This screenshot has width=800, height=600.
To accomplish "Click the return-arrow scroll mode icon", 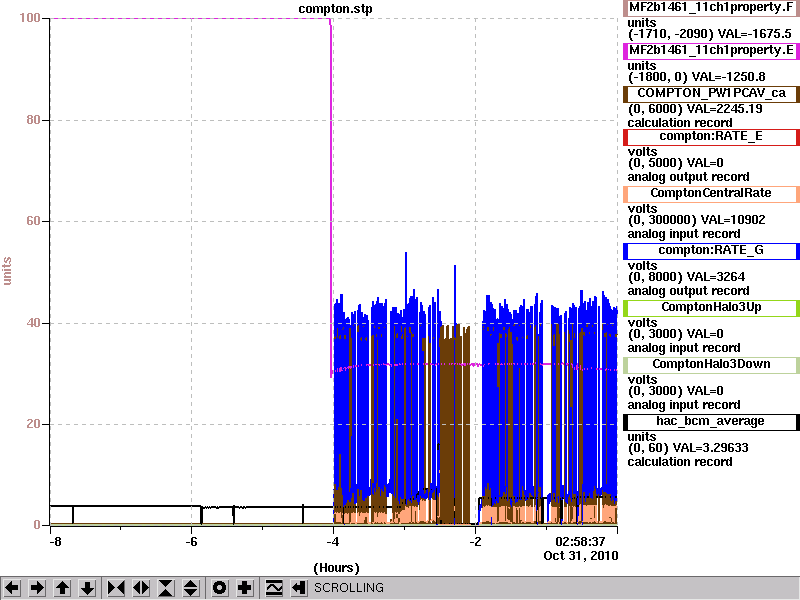I will tap(299, 588).
